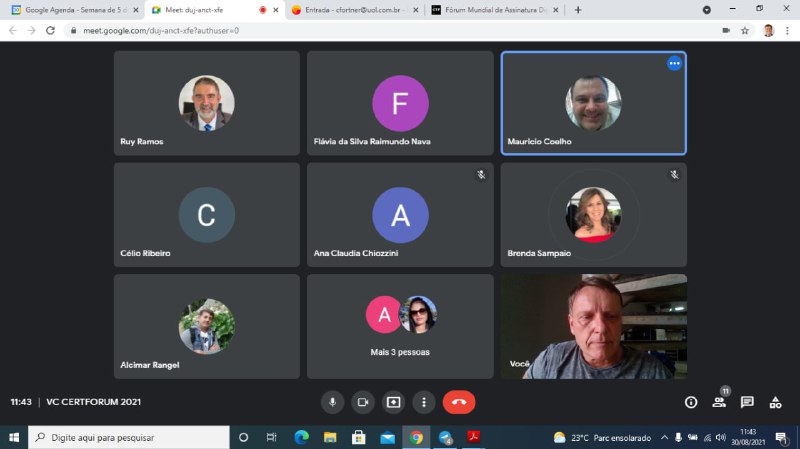
Task: Select the Ruy Ramos participant tile
Action: point(207,103)
